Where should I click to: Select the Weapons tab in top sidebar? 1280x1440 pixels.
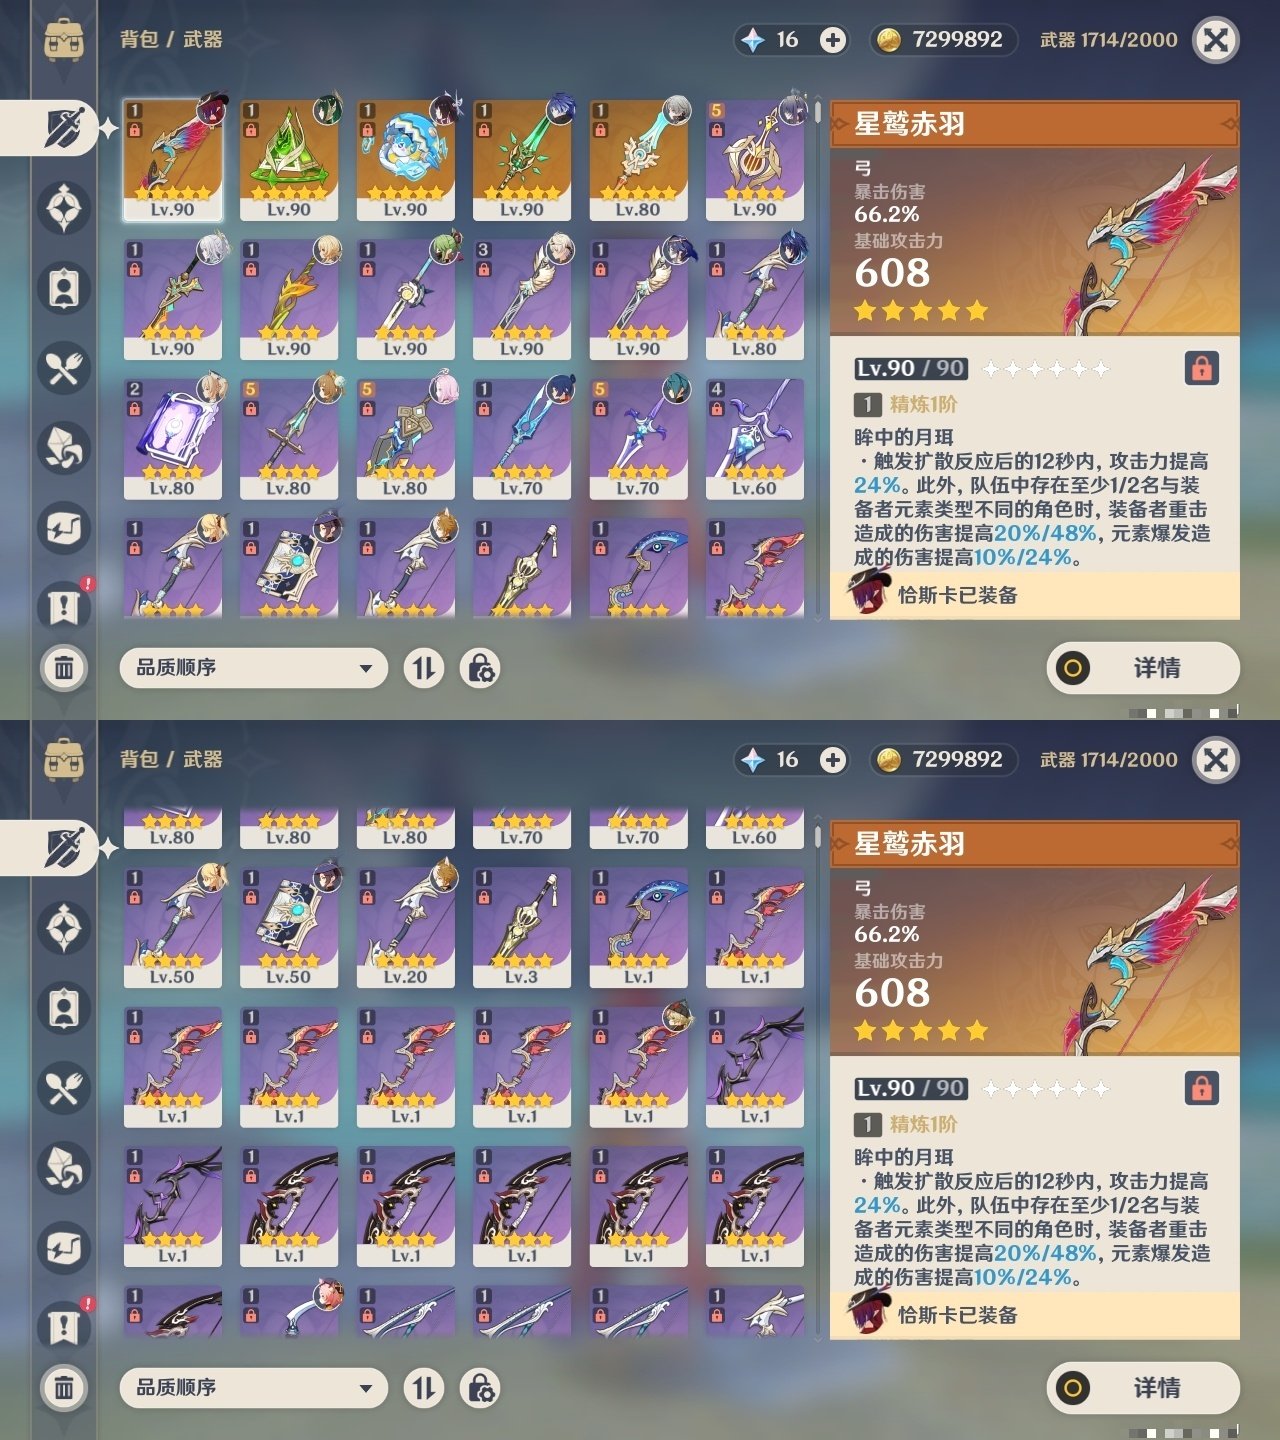click(64, 128)
